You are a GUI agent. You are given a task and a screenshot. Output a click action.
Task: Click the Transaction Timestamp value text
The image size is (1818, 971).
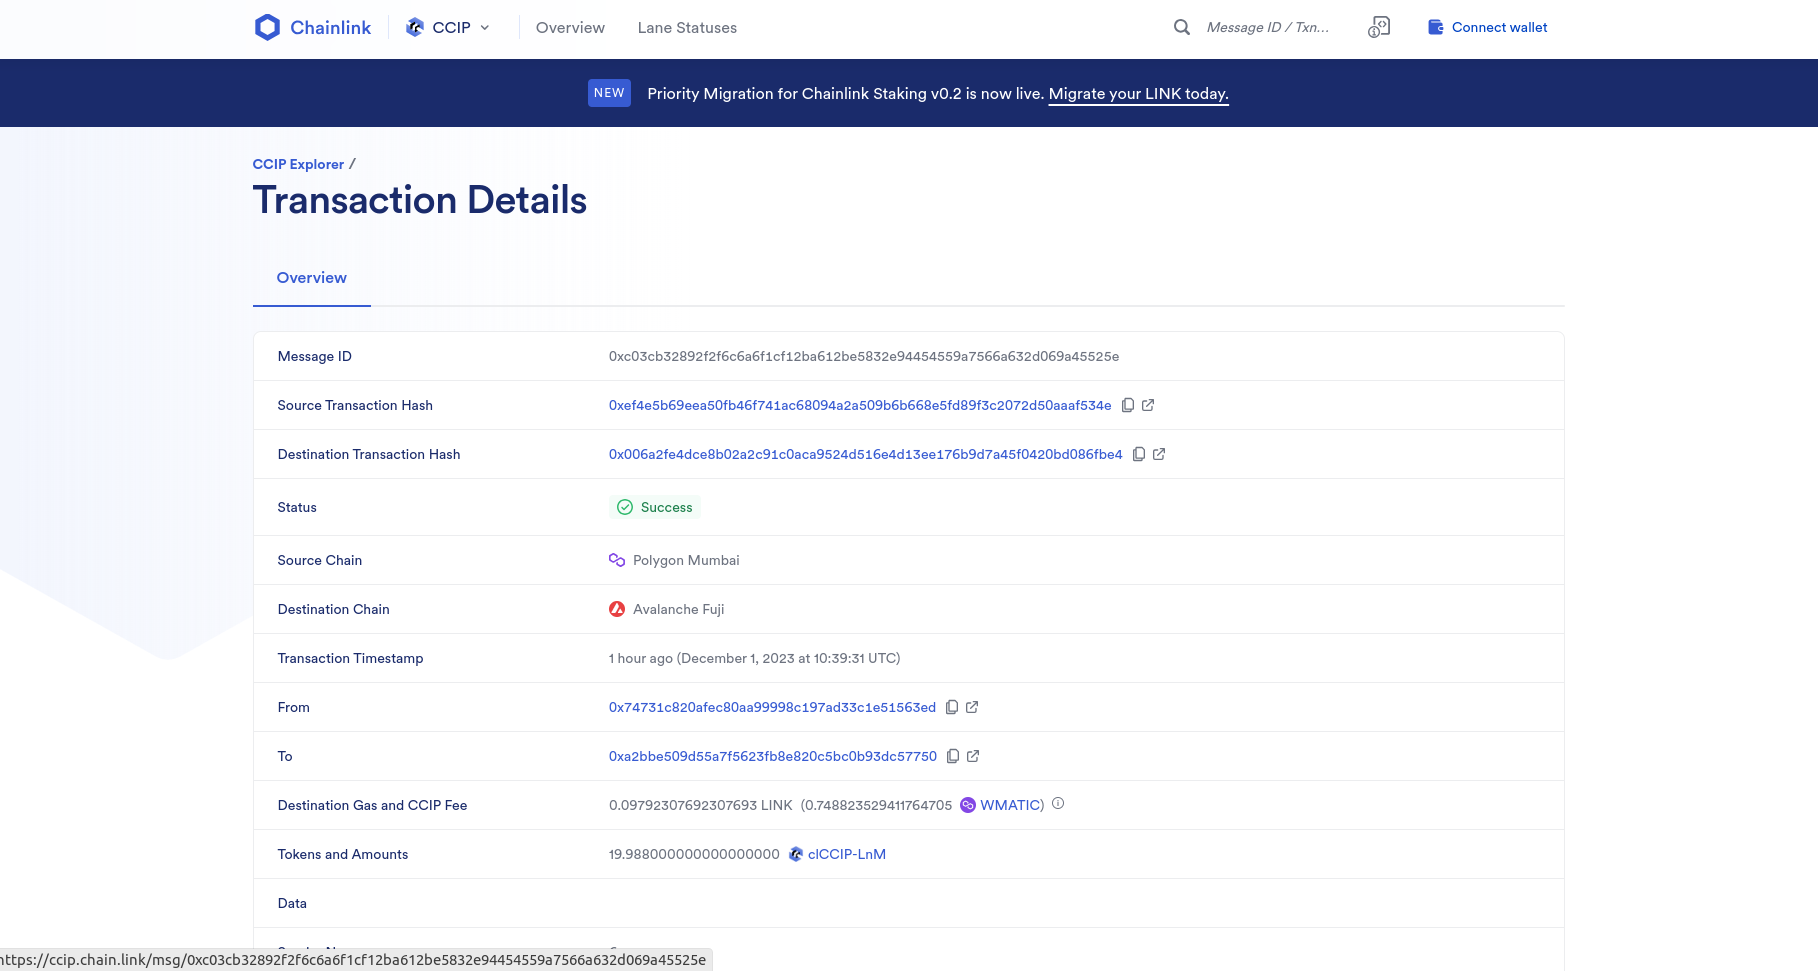tap(755, 658)
